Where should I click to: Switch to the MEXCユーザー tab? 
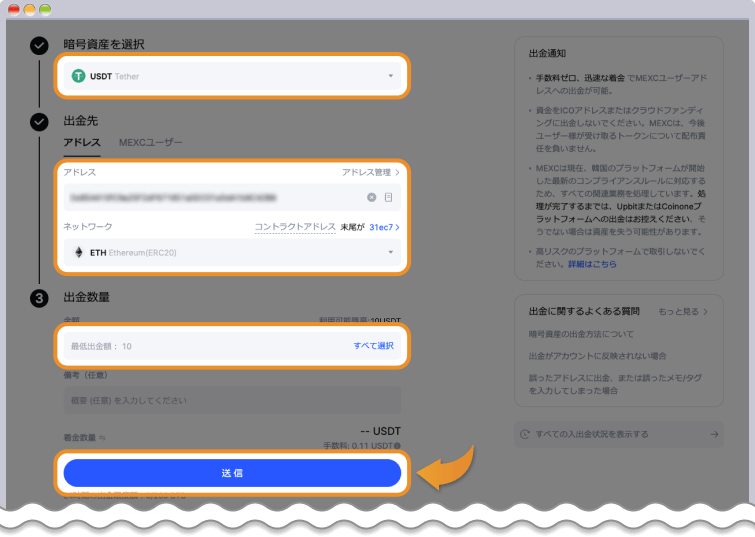point(151,143)
